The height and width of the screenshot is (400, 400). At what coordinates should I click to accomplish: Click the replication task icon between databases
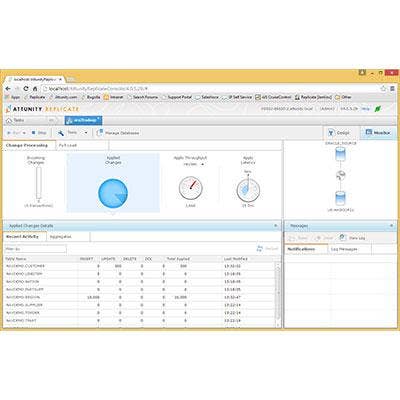pos(340,175)
